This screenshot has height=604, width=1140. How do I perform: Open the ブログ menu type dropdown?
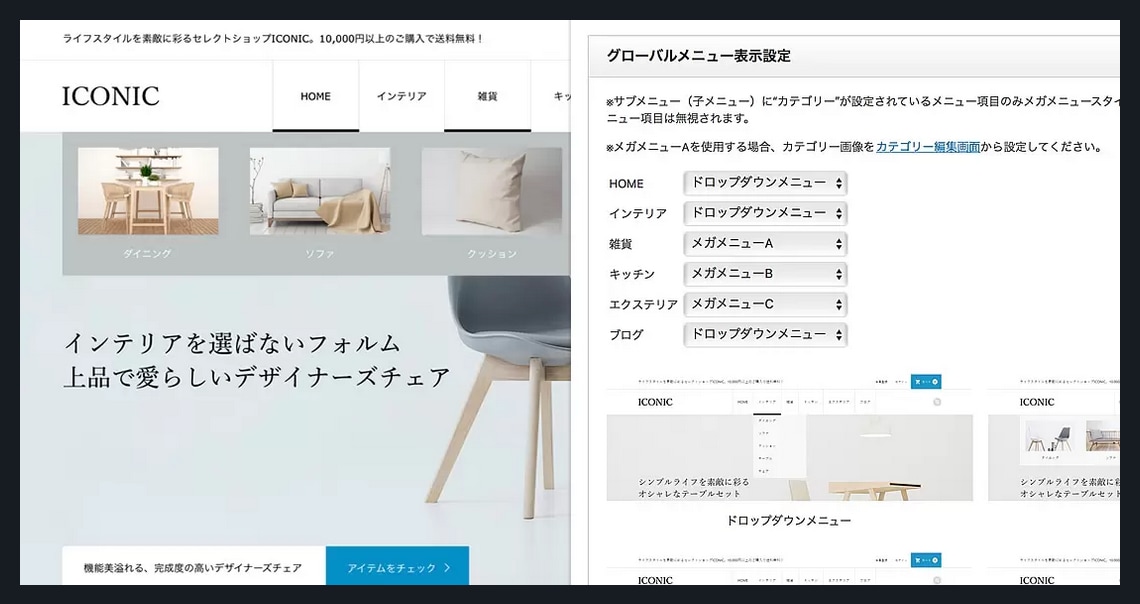(x=765, y=334)
